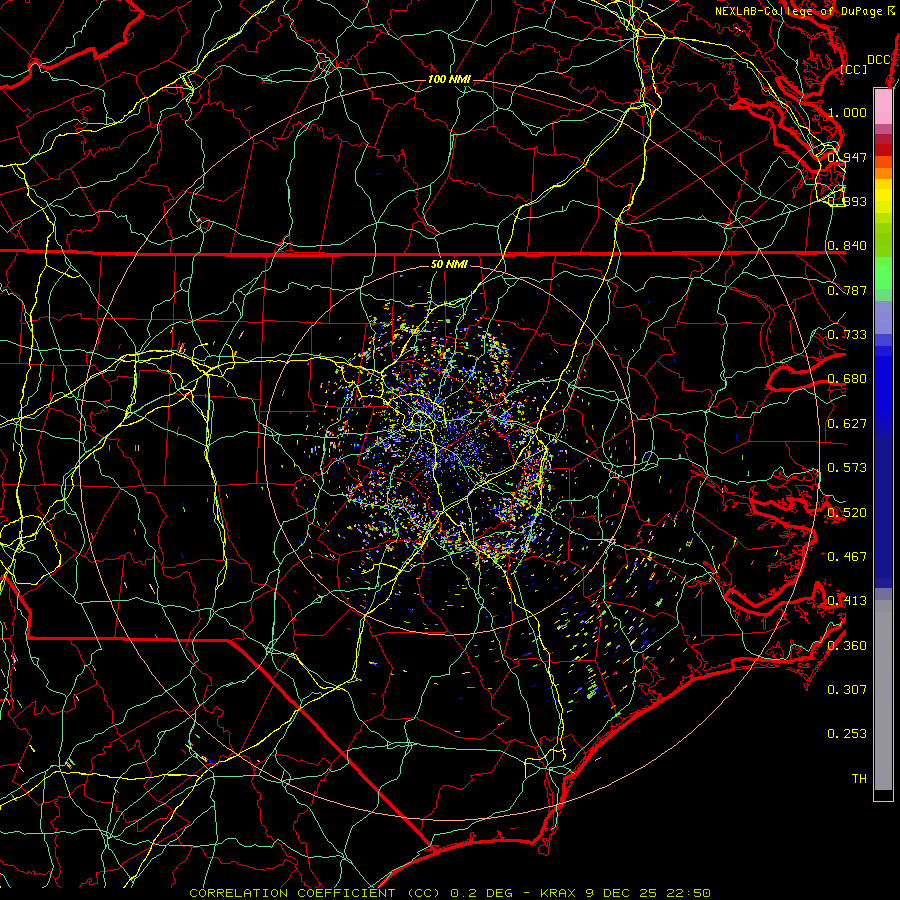Screen dimensions: 900x900
Task: Click the red segment of the colorbar
Action: point(883,149)
